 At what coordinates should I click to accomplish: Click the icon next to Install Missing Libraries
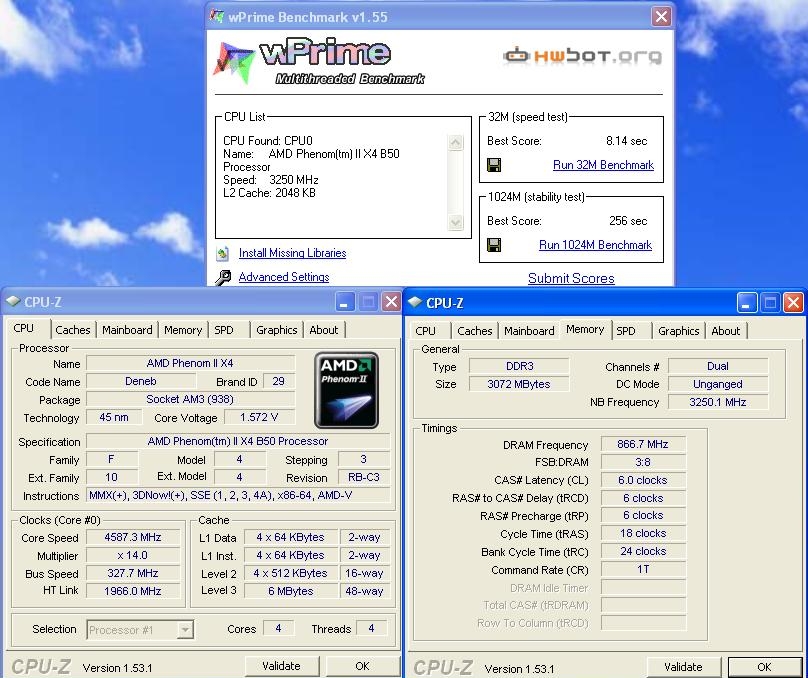pos(221,254)
